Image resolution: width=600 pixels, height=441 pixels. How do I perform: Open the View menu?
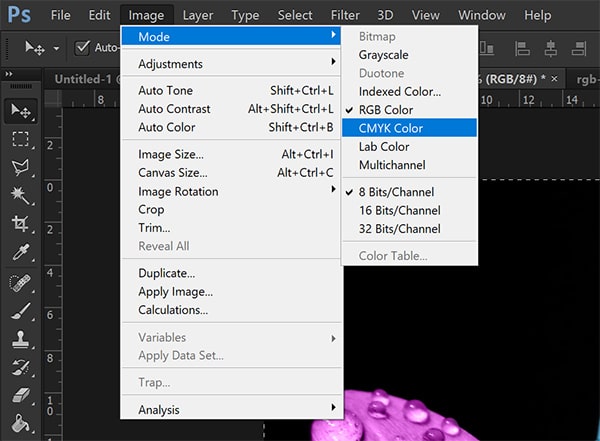[426, 15]
